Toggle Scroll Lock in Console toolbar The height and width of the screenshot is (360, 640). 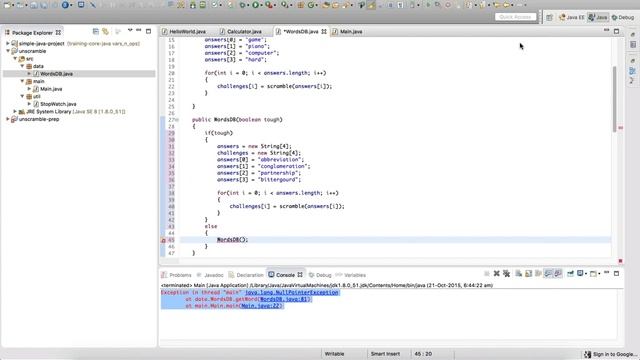(x=529, y=273)
